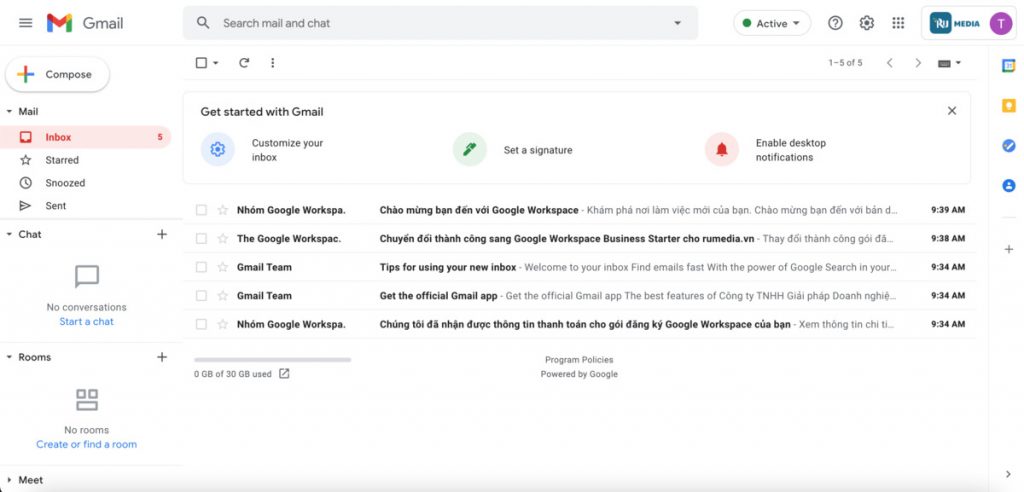Click the Enable desktop notifications bell icon

pyautogui.click(x=722, y=150)
